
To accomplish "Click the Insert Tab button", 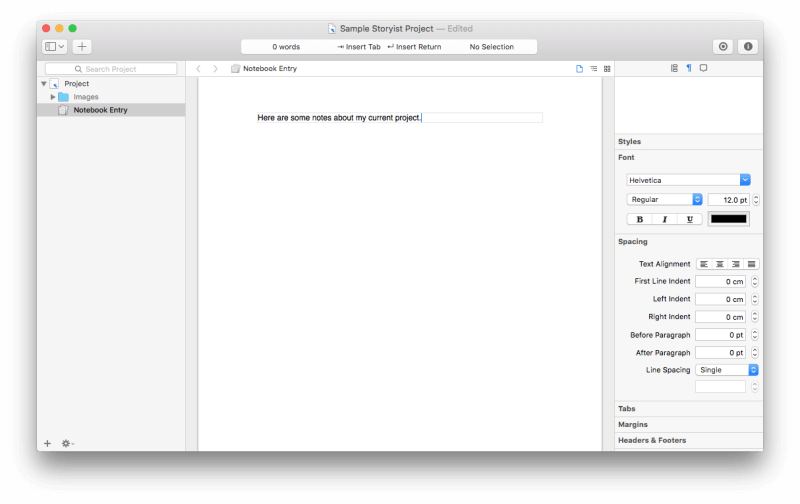I will coord(359,46).
